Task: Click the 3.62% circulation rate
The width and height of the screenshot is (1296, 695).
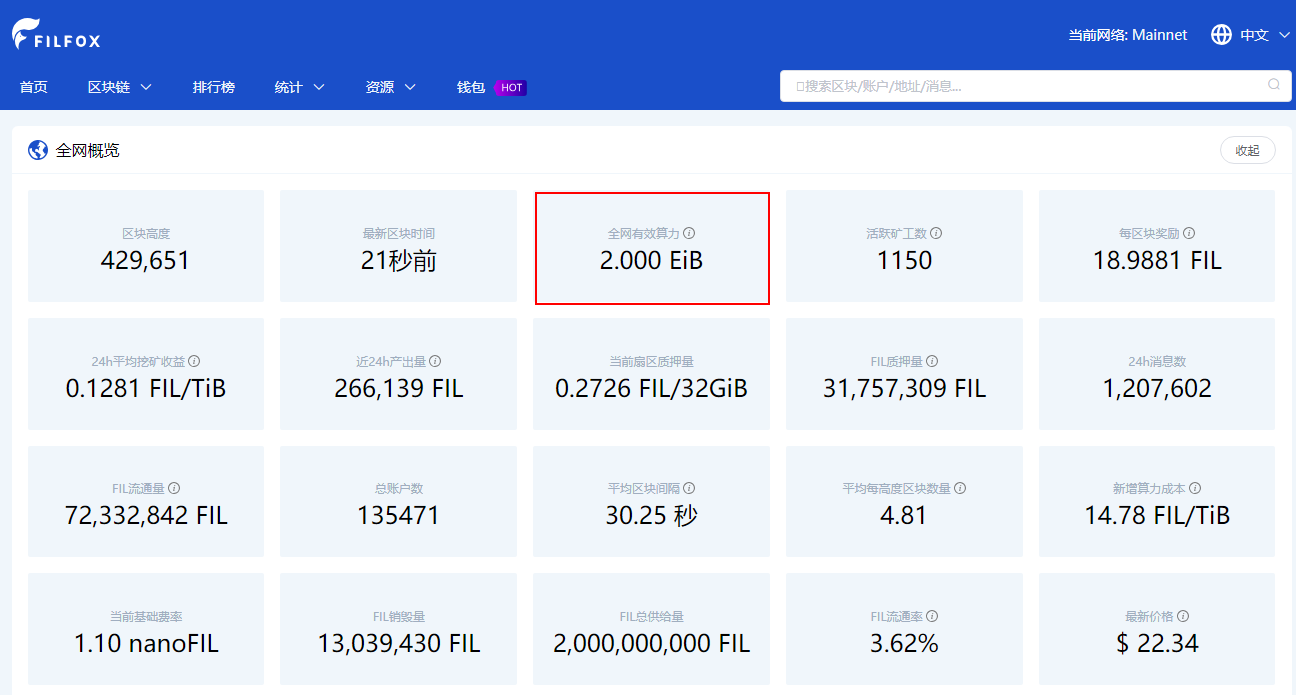Action: [904, 644]
